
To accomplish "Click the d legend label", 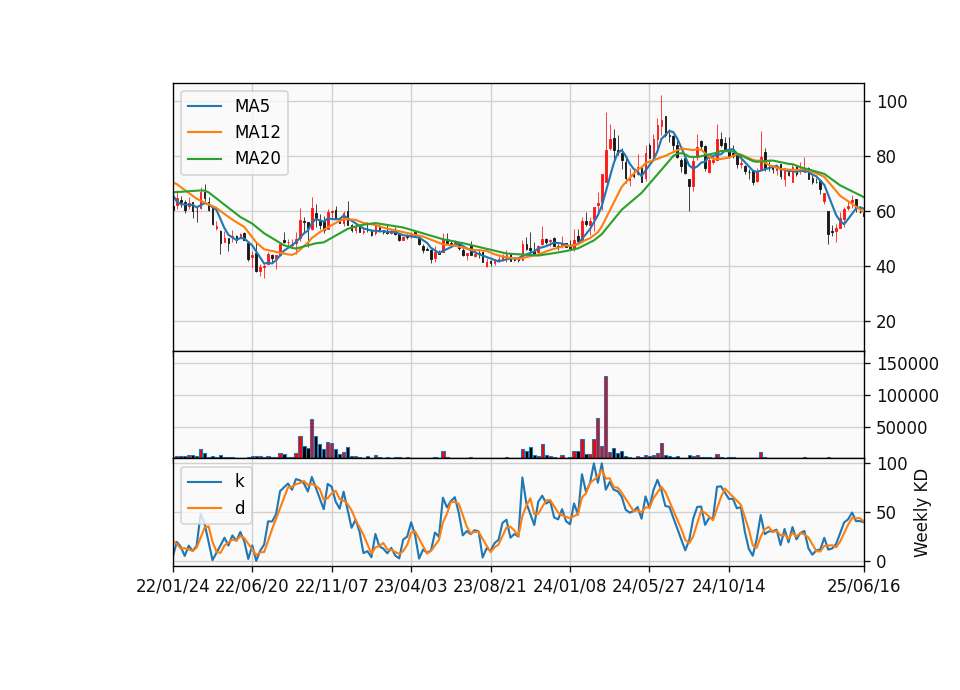I will pos(239,508).
